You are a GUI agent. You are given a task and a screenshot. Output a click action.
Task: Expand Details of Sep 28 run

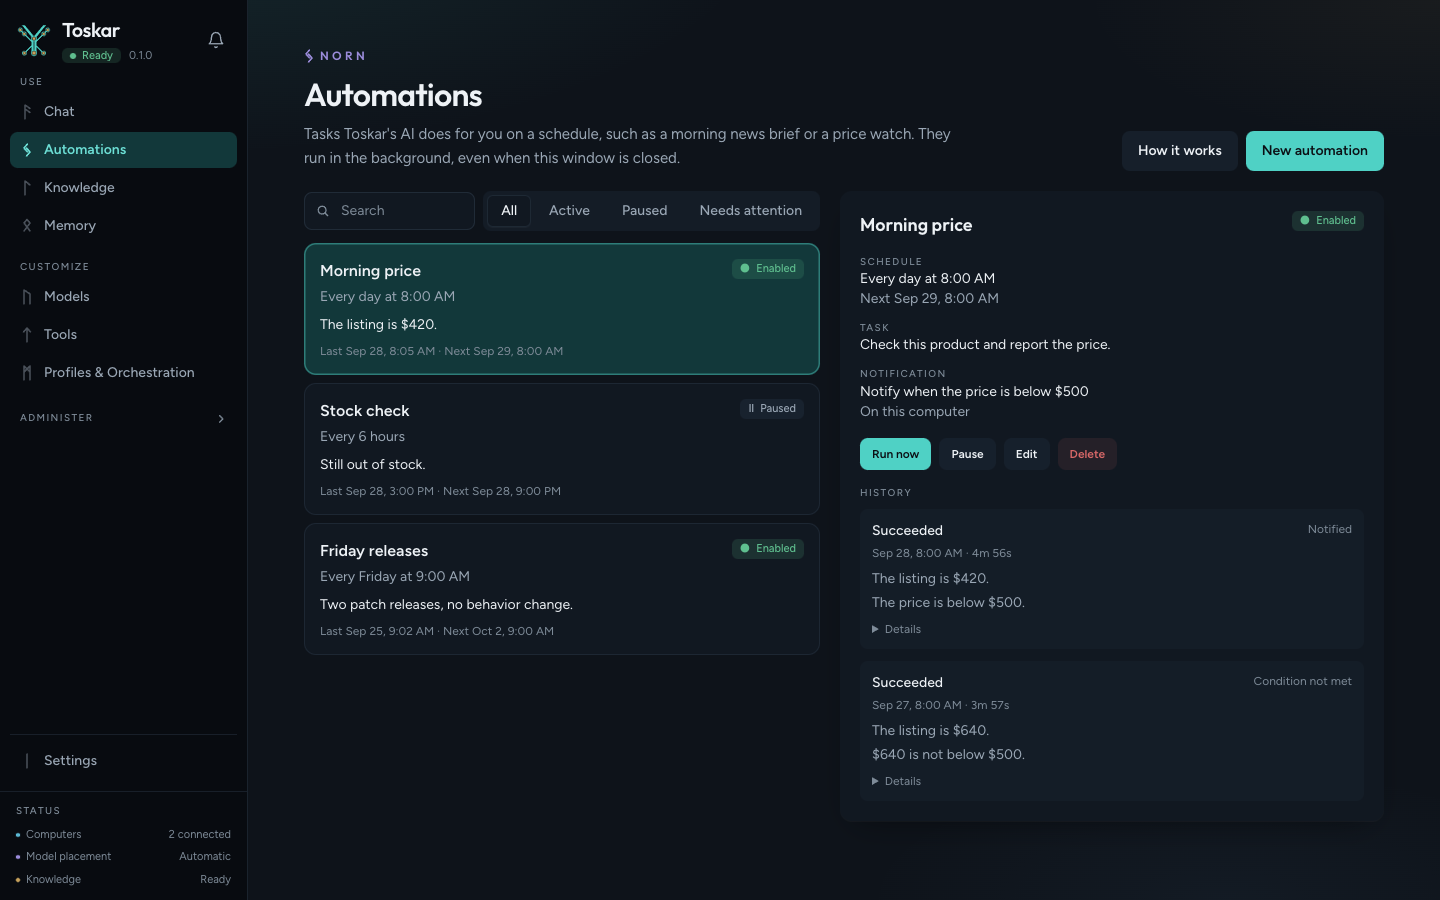click(x=897, y=629)
